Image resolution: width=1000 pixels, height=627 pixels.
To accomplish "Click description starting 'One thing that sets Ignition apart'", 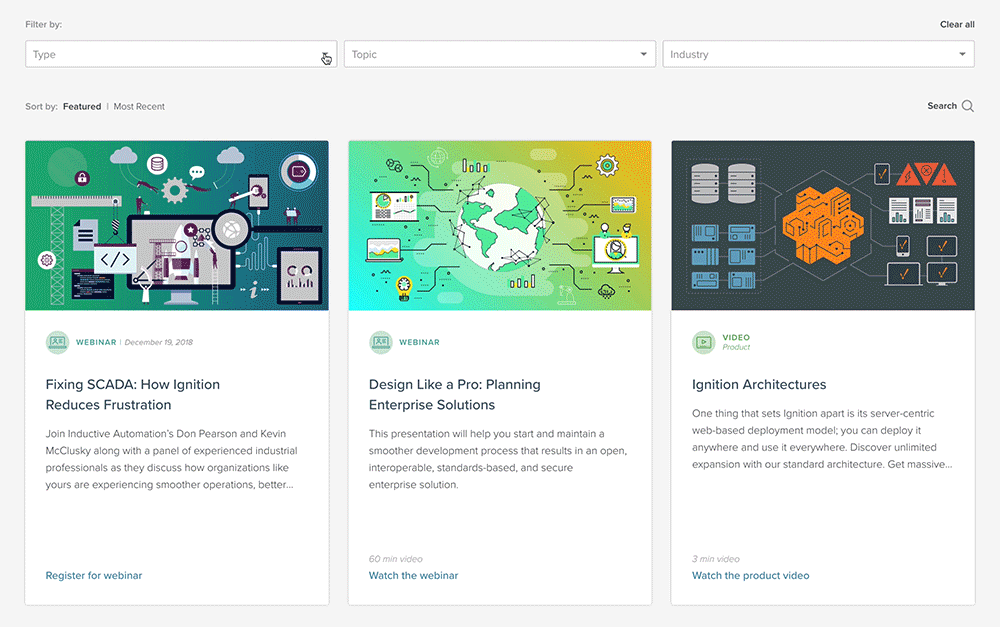I will coord(822,439).
